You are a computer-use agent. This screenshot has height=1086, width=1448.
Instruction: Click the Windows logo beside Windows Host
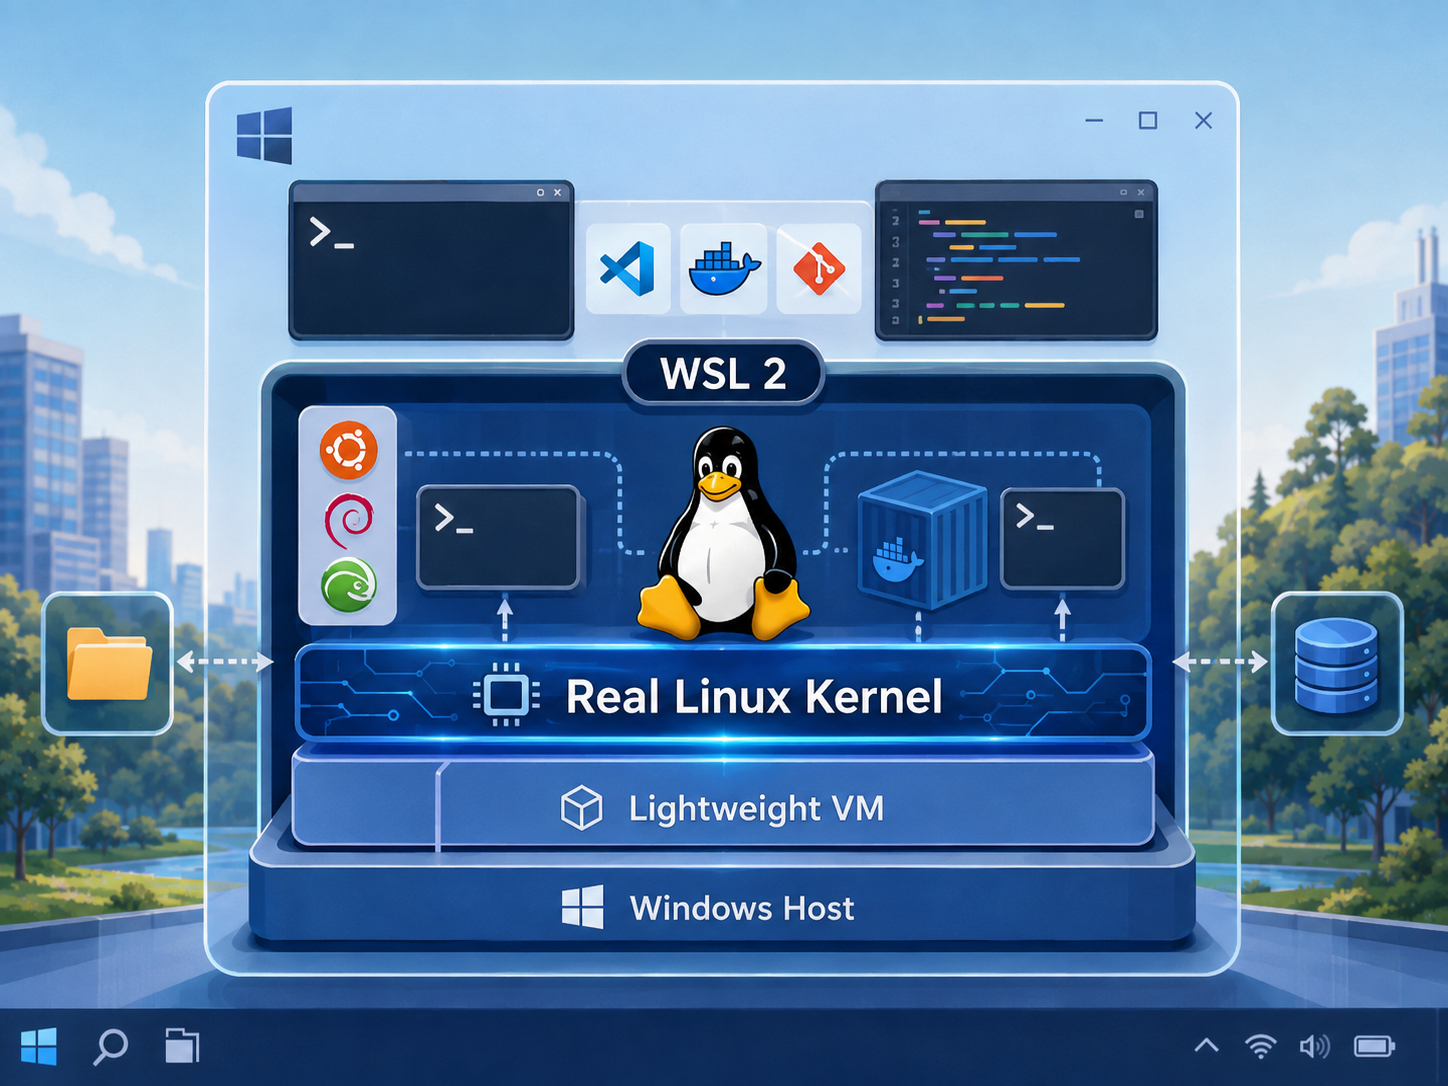click(583, 907)
